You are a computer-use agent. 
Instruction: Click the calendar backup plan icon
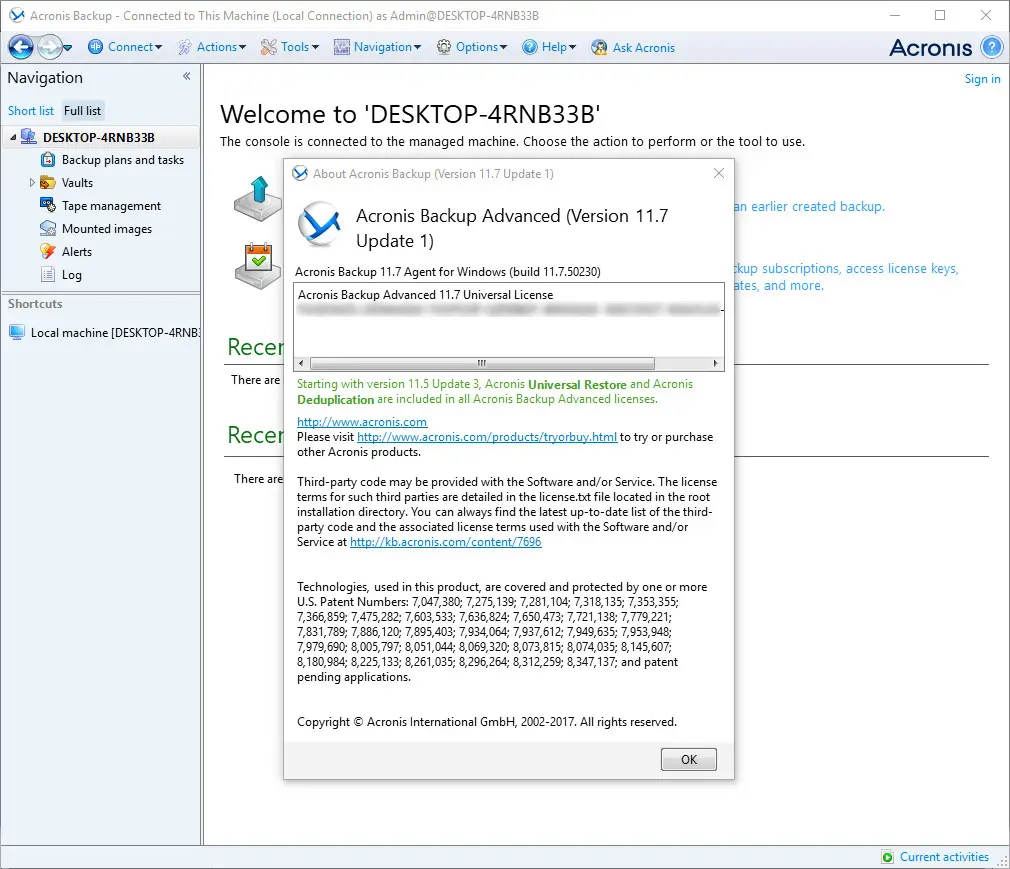258,266
